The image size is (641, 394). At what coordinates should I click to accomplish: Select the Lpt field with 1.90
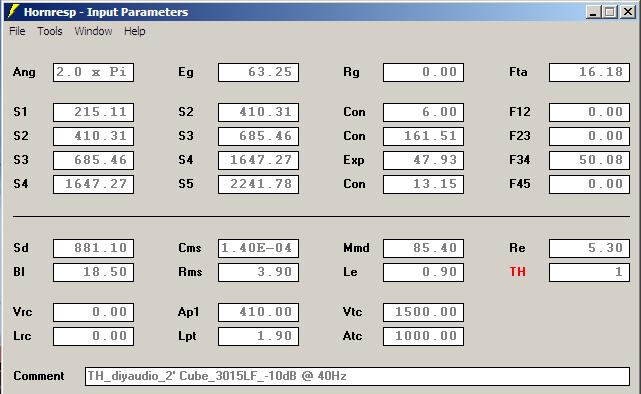click(258, 336)
